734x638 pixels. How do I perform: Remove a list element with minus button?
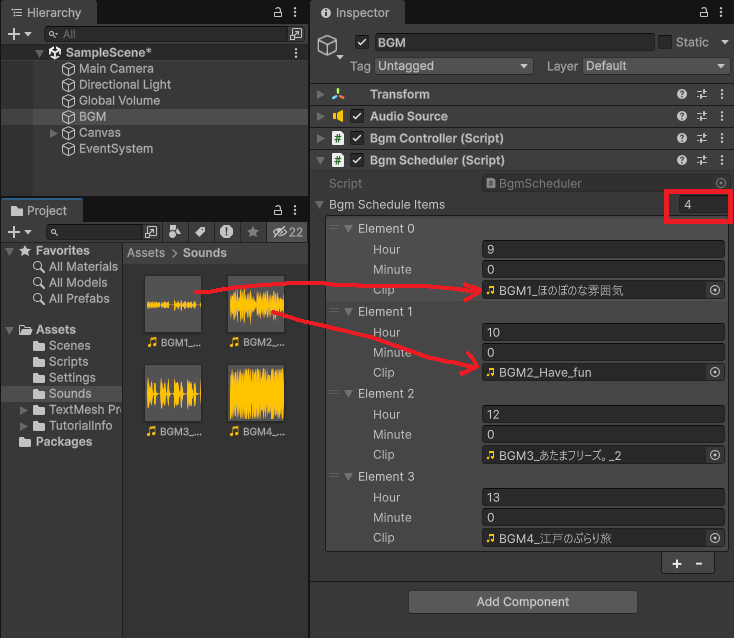698,564
